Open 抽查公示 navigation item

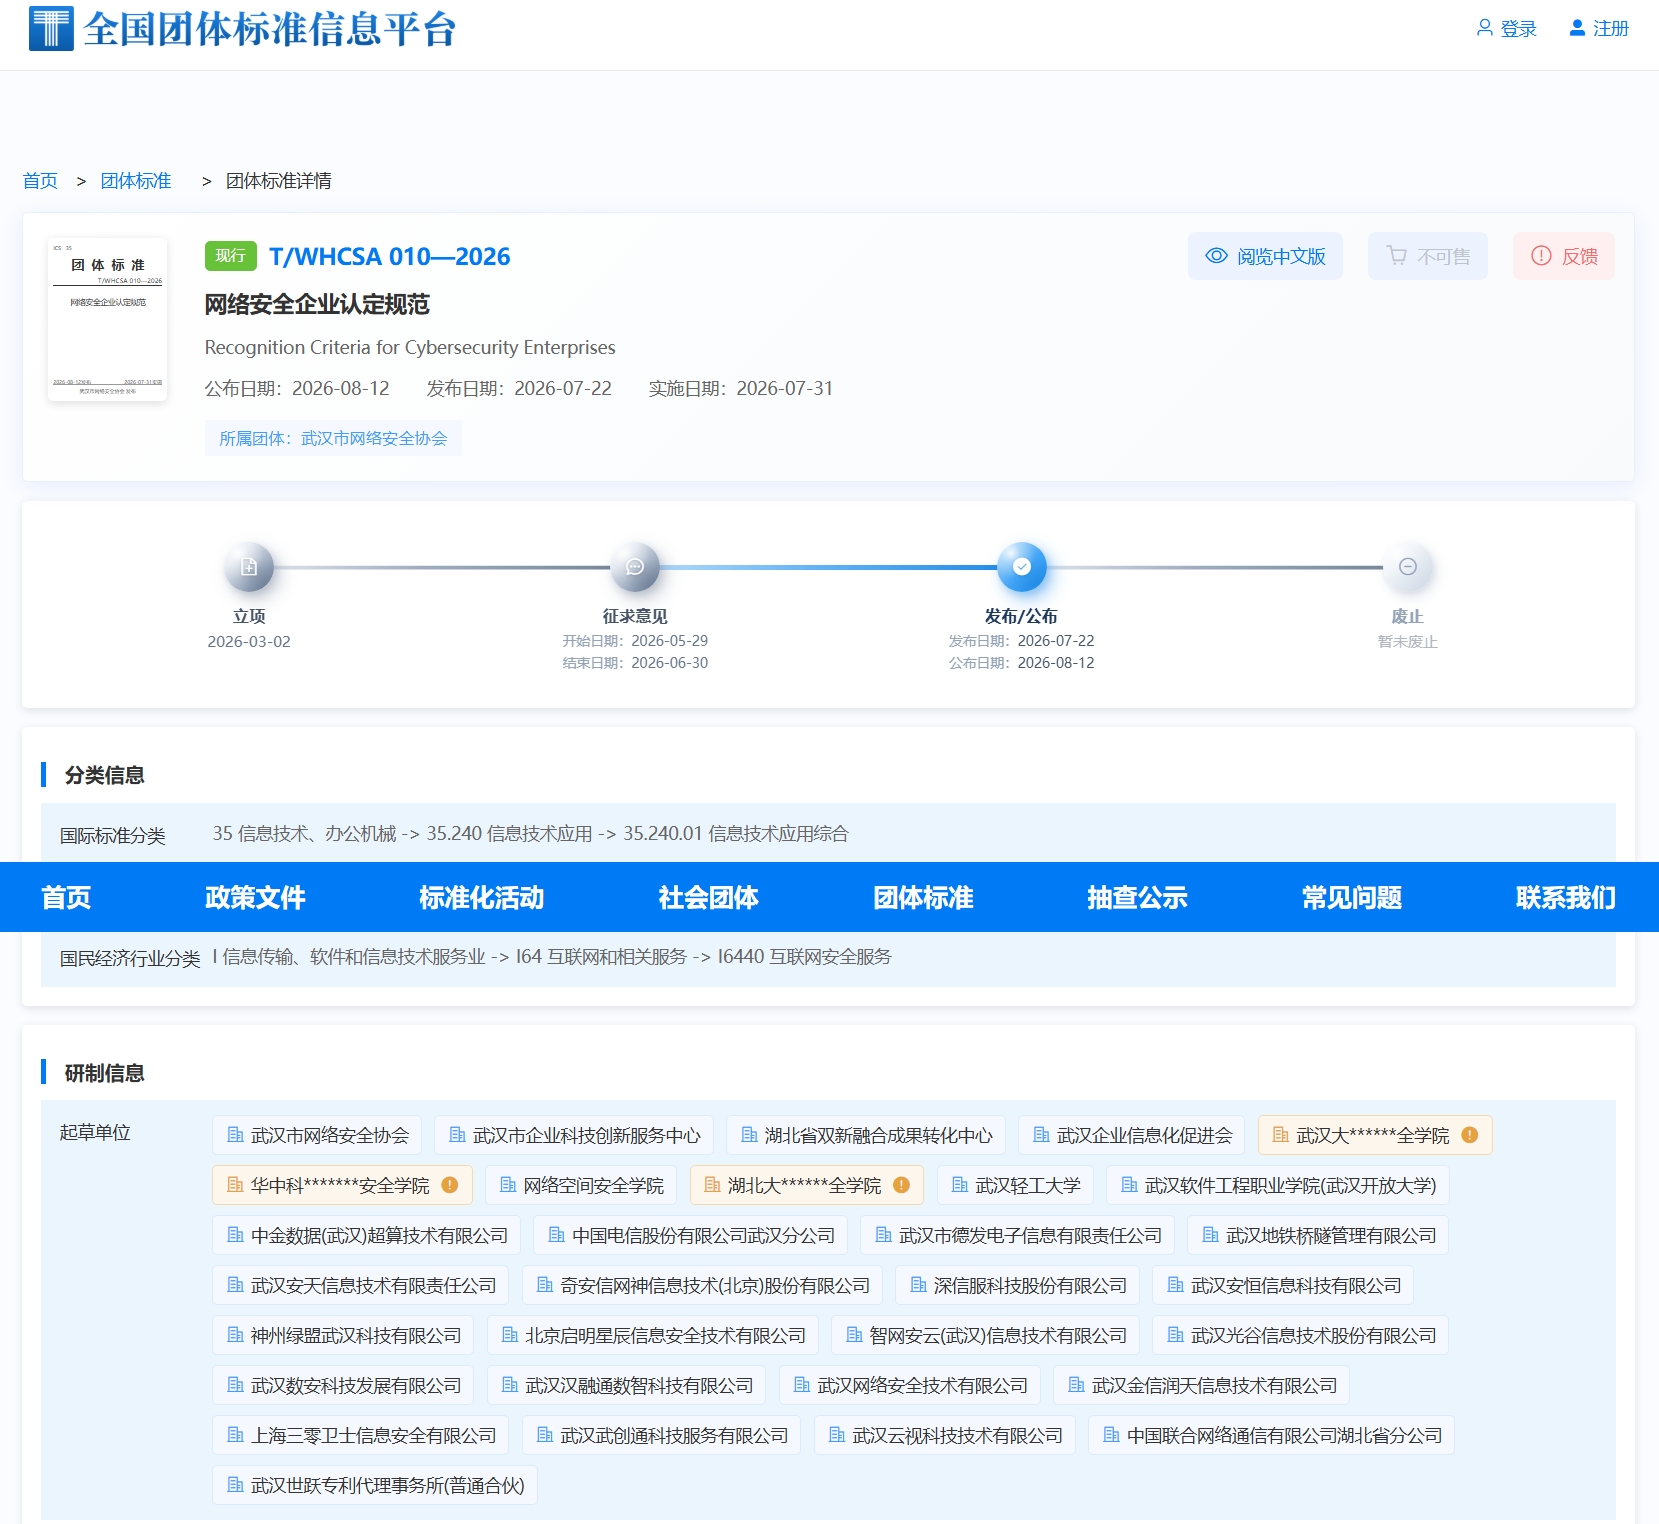1138,898
